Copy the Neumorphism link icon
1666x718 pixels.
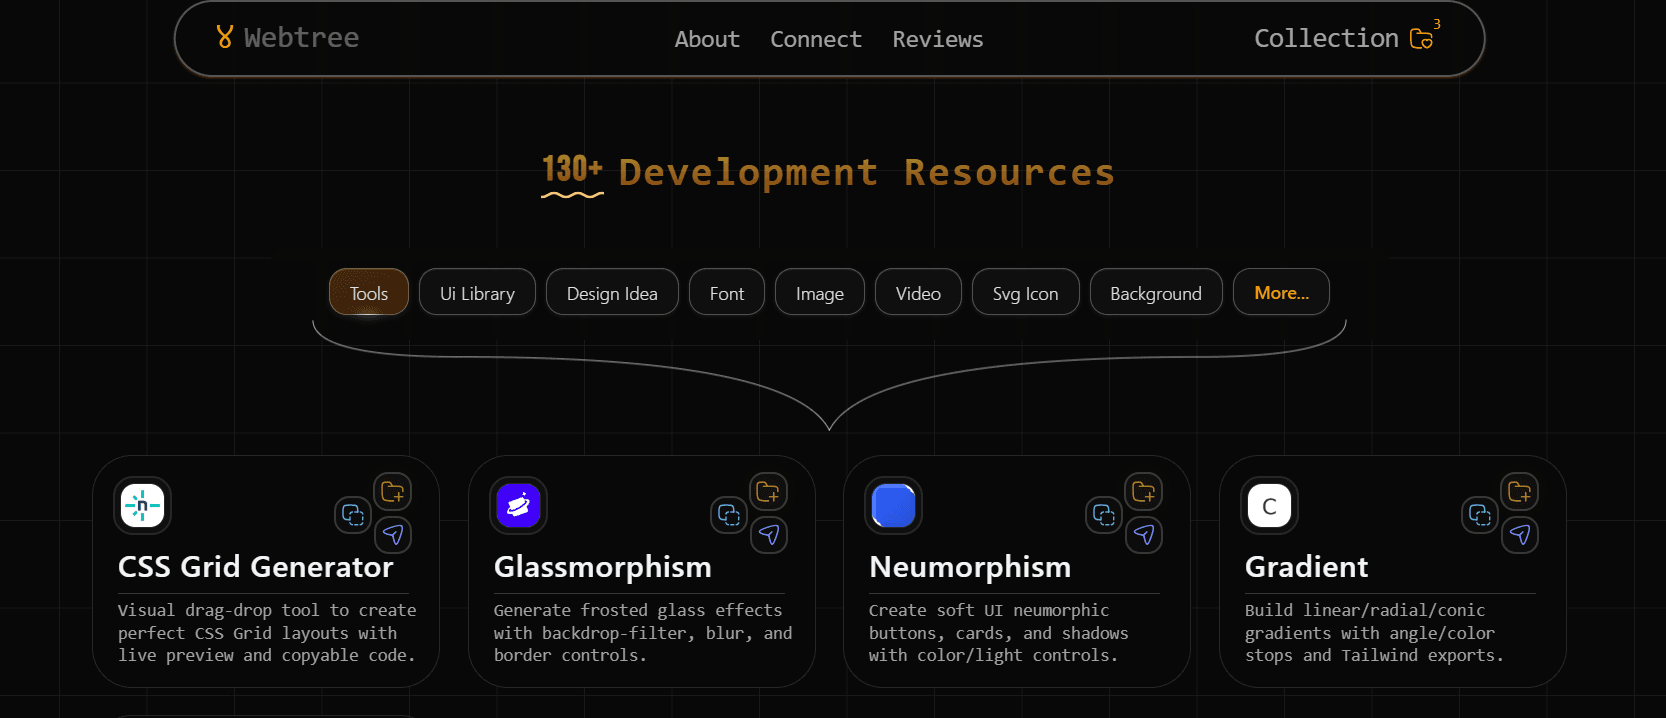1104,515
